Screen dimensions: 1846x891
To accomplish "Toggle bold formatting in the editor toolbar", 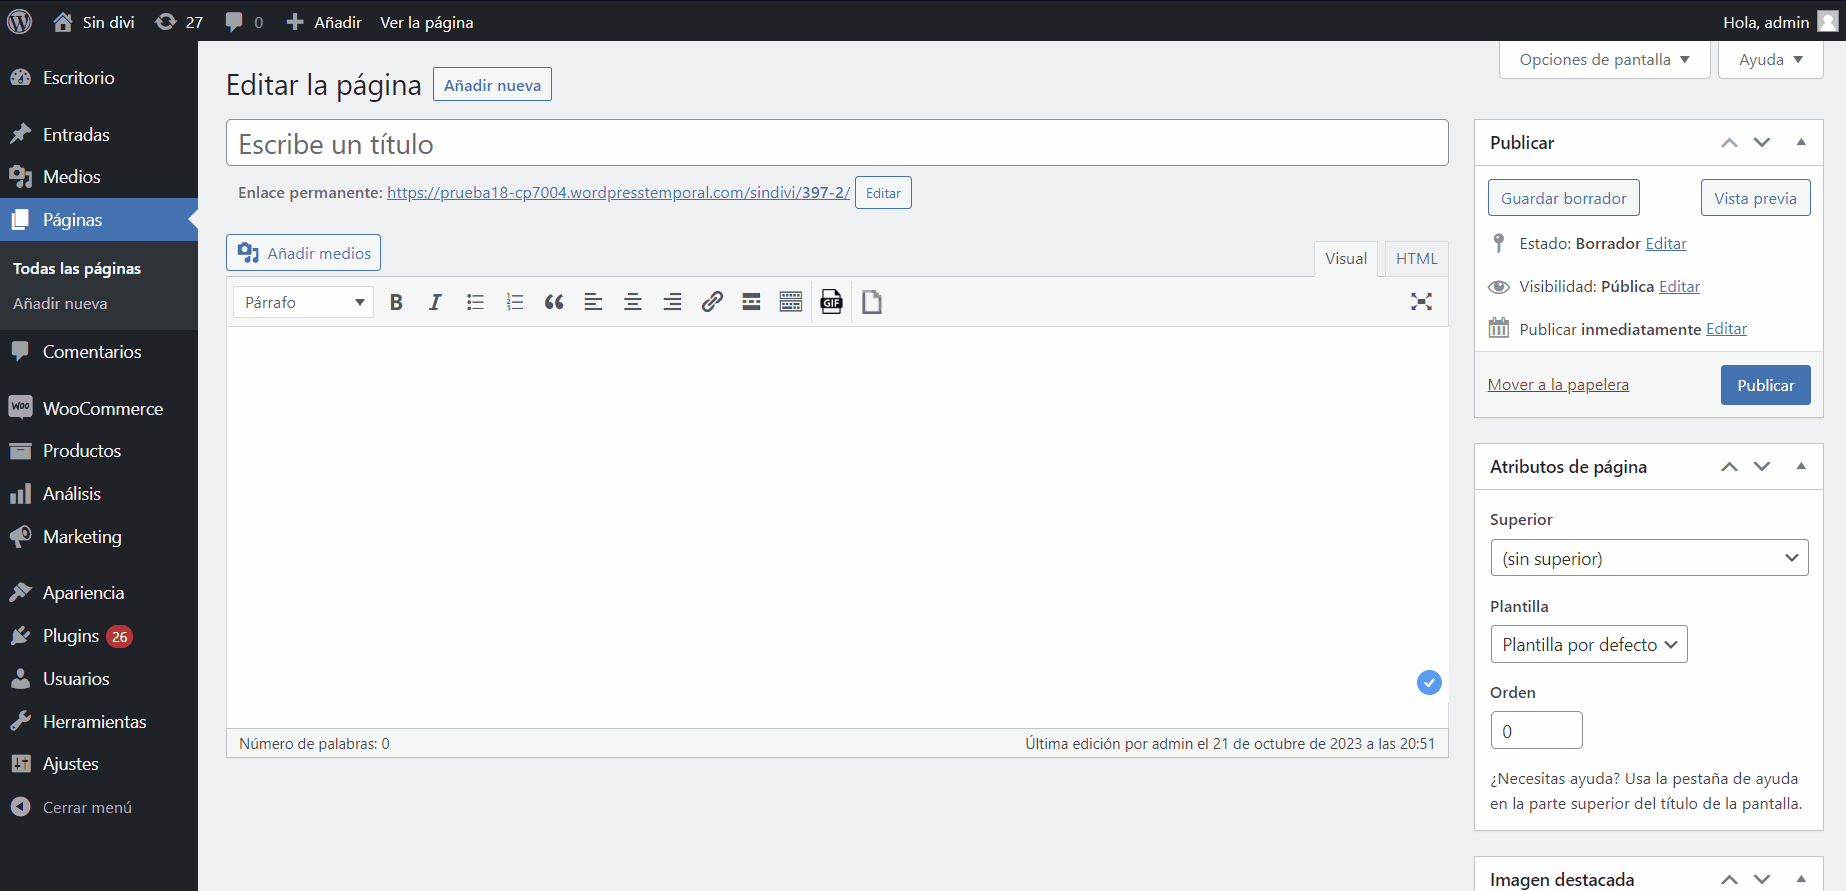I will [x=396, y=302].
